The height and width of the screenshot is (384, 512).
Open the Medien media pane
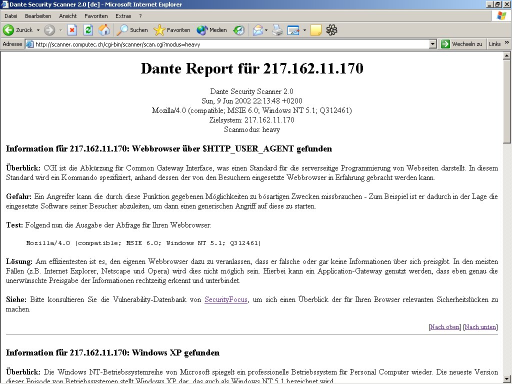[x=212, y=30]
